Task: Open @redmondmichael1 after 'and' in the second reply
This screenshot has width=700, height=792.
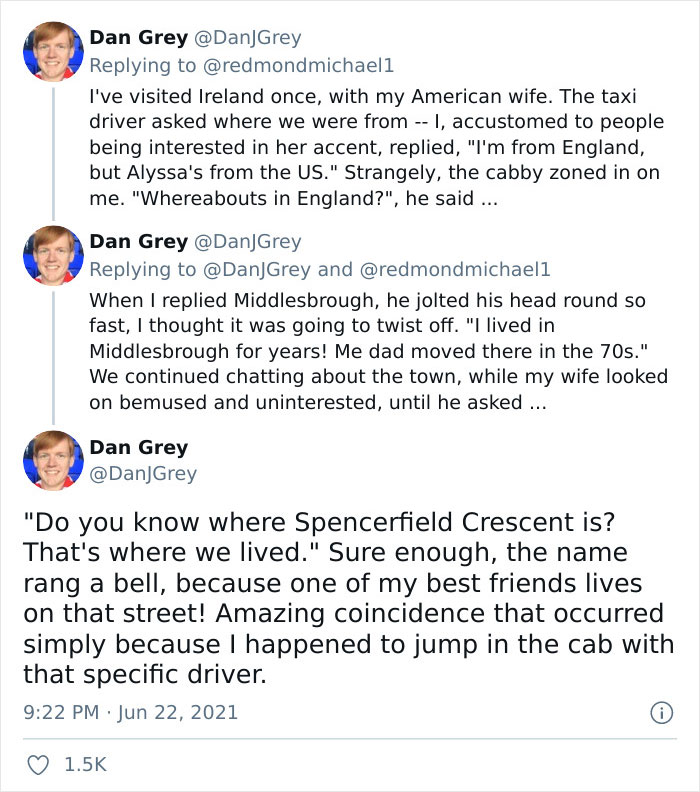Action: tap(454, 269)
